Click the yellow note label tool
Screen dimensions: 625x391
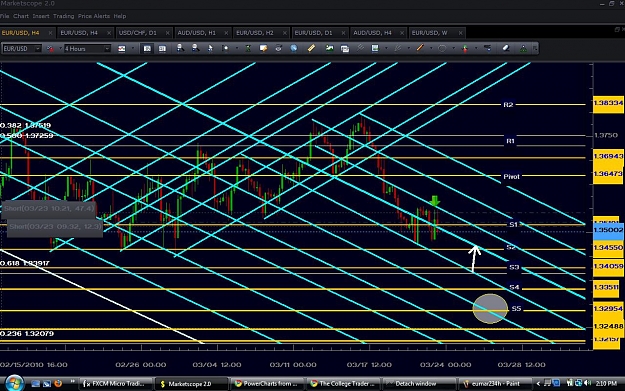[263, 48]
